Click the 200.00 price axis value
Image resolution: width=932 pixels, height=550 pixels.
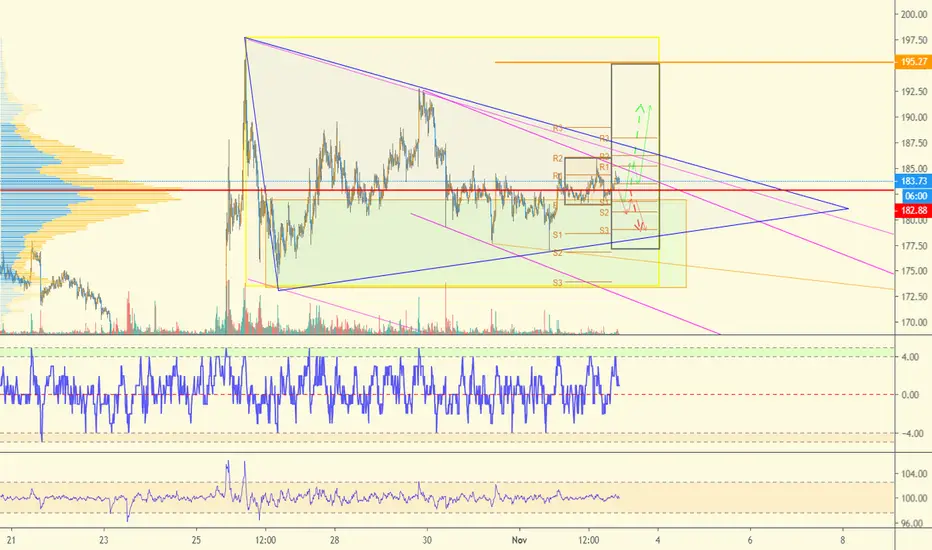pyautogui.click(x=914, y=14)
